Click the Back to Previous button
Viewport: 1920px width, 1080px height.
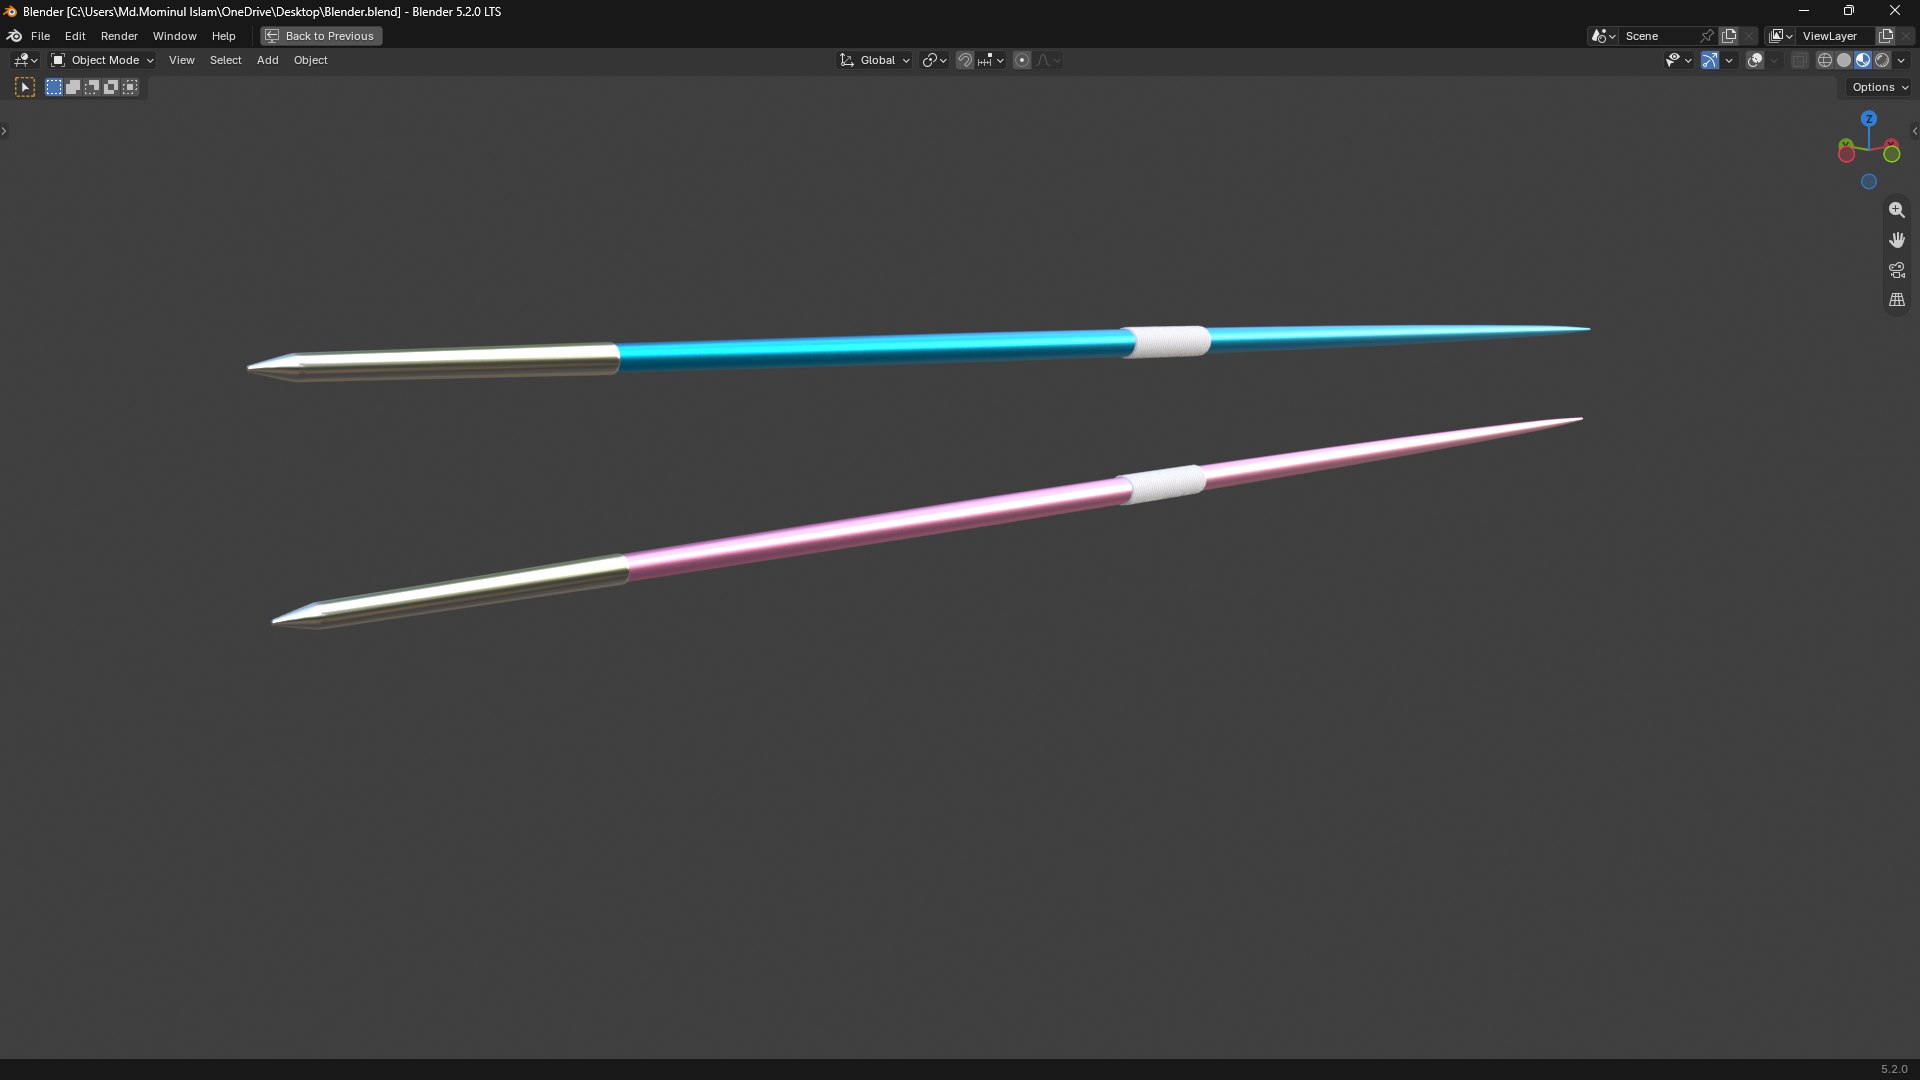321,36
